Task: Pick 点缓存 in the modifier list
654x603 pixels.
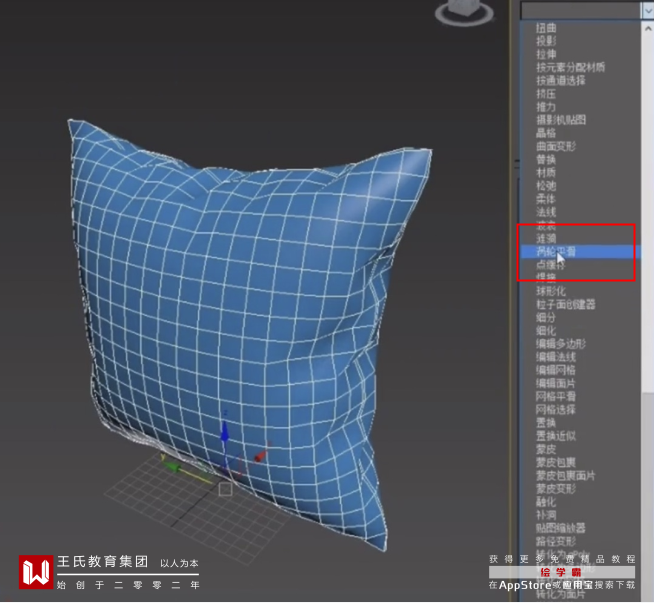Action: (551, 265)
